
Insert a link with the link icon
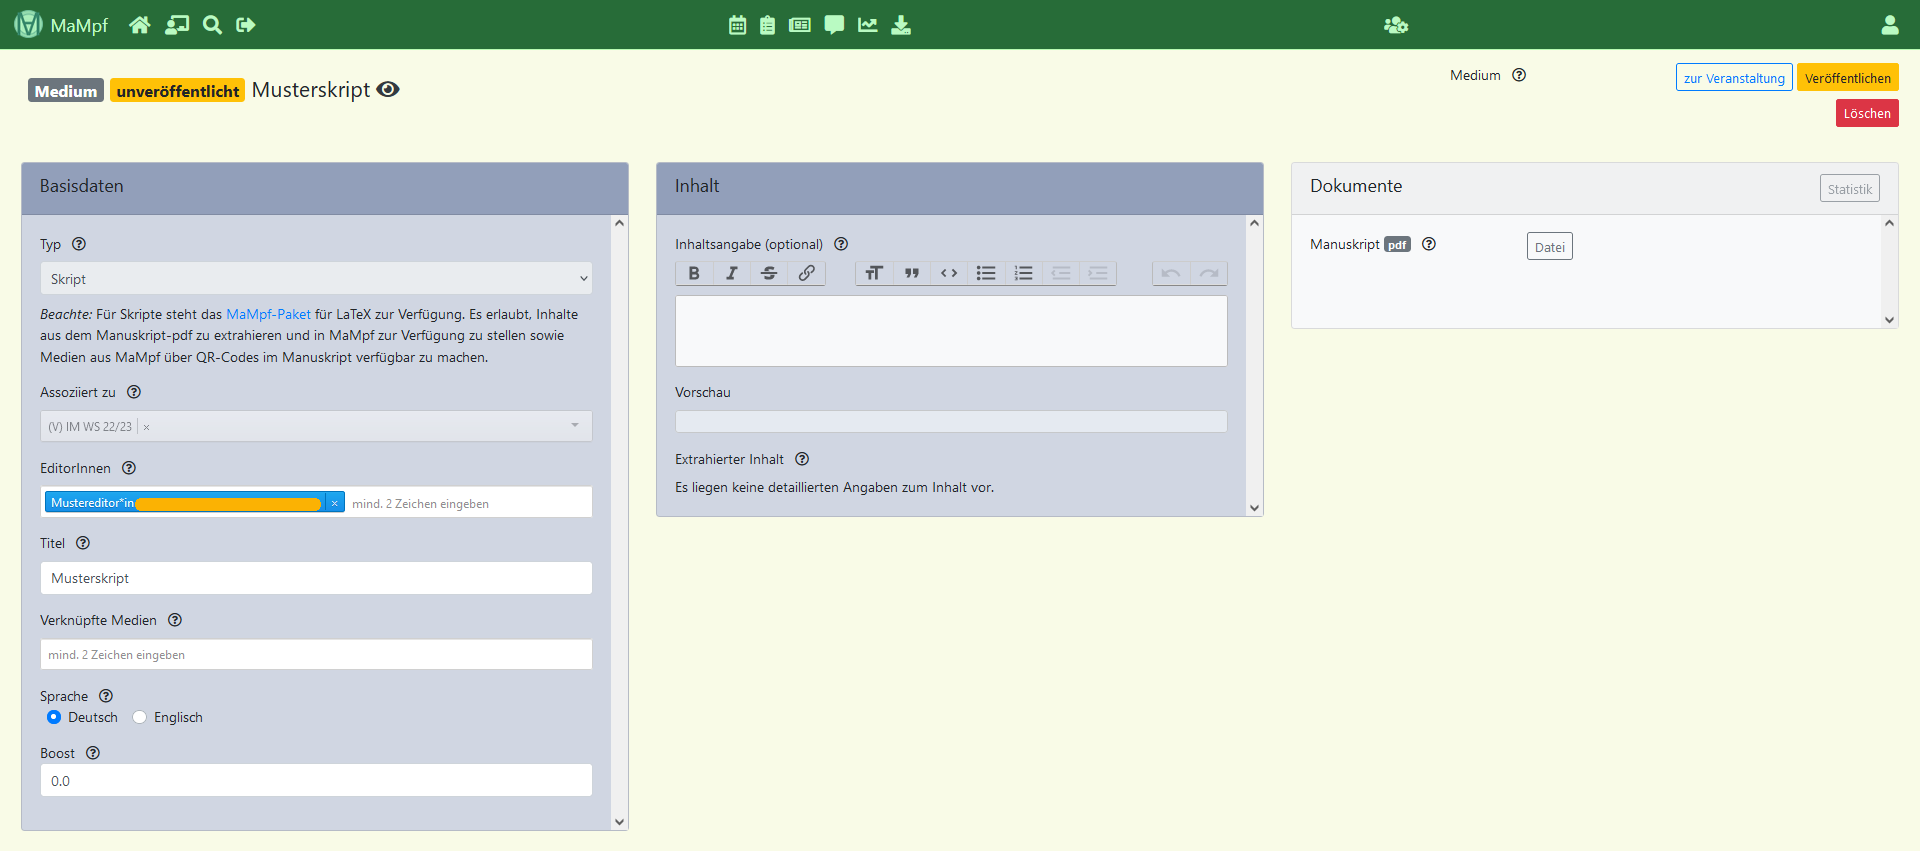click(x=806, y=273)
